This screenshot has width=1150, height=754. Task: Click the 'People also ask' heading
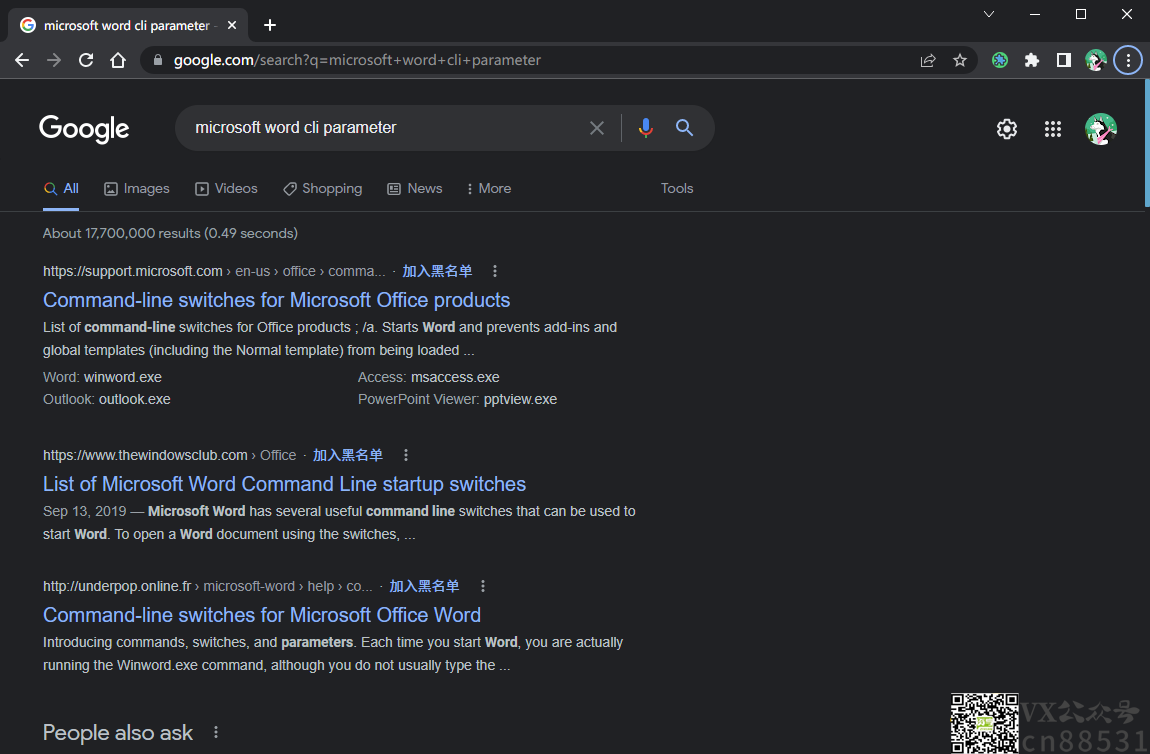(x=117, y=732)
